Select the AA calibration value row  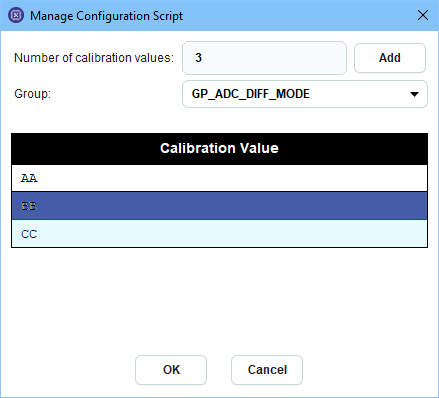pyautogui.click(x=219, y=178)
